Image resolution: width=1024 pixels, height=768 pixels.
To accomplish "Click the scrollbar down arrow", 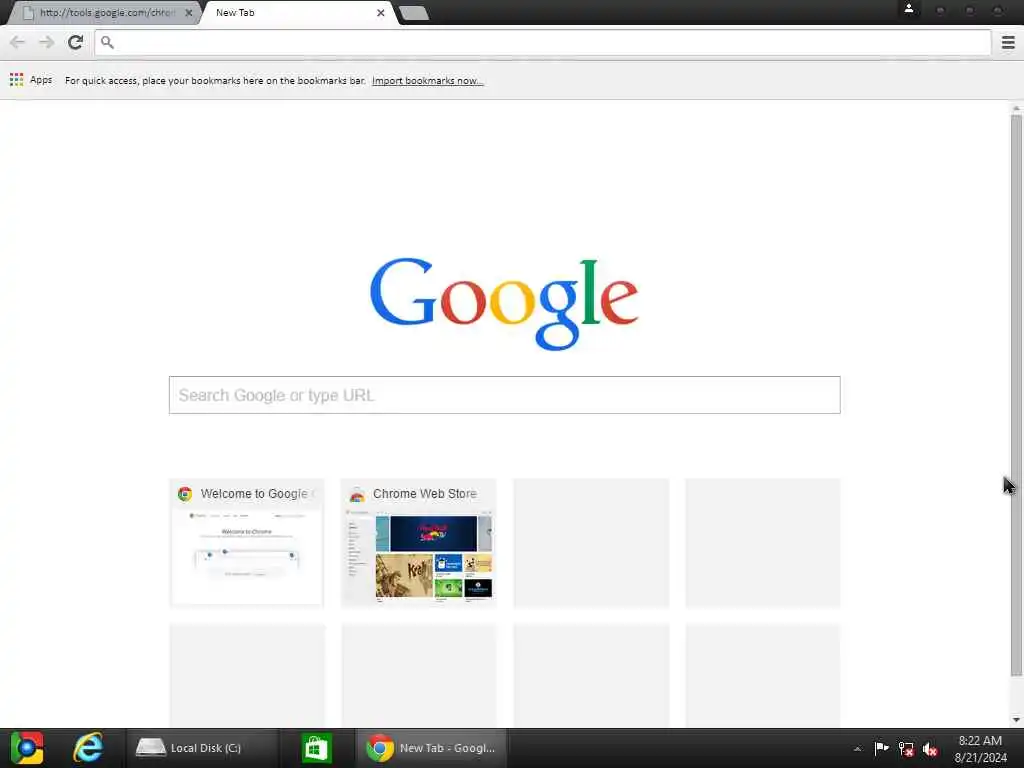I will point(1016,720).
